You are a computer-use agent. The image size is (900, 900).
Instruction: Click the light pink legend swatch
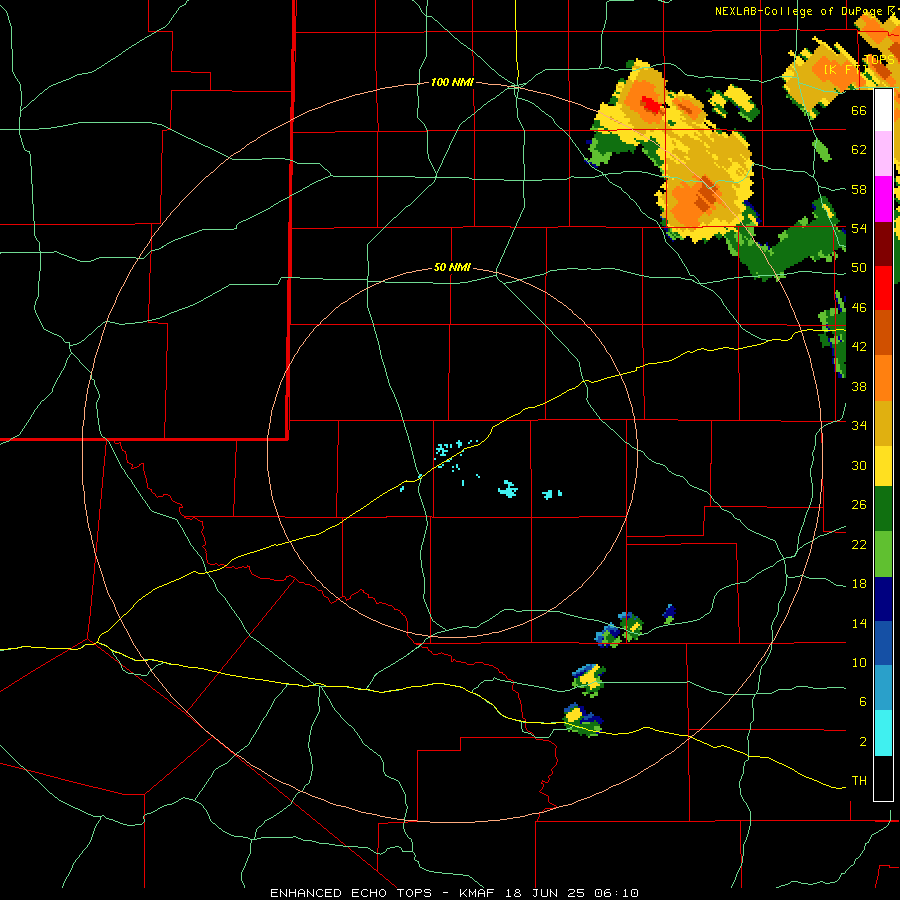coord(883,153)
